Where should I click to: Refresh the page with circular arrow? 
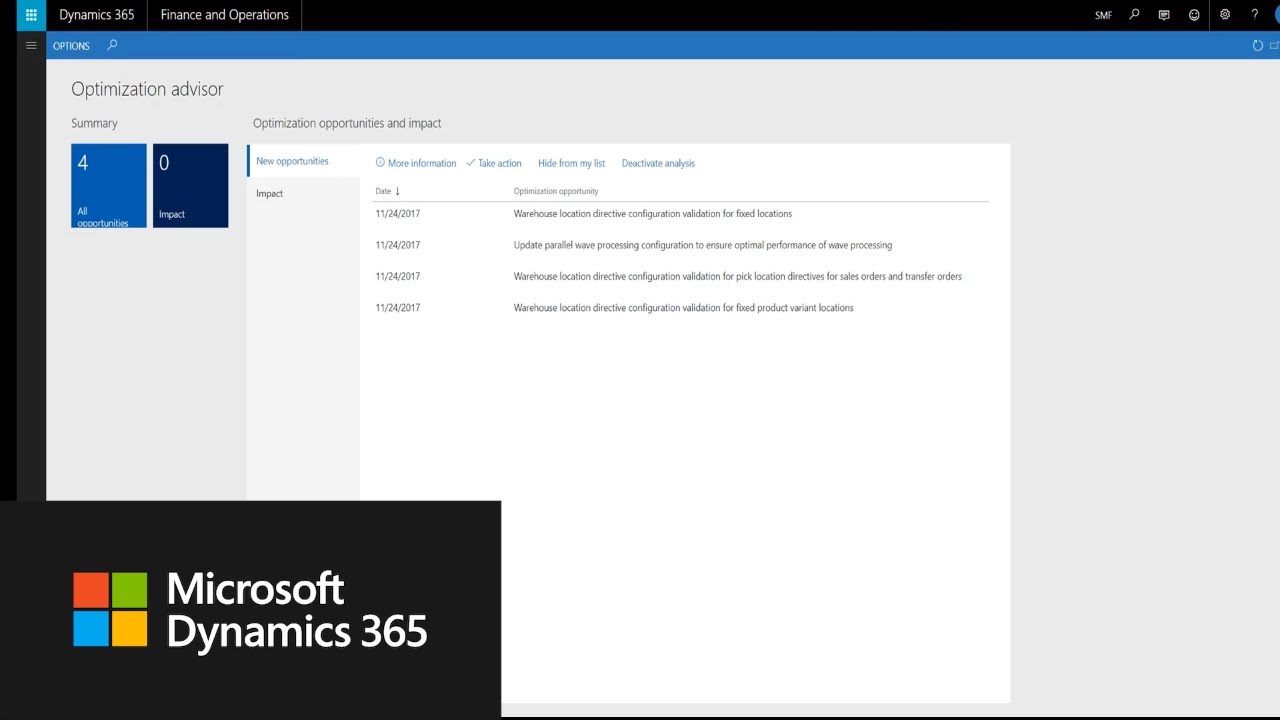(1258, 46)
